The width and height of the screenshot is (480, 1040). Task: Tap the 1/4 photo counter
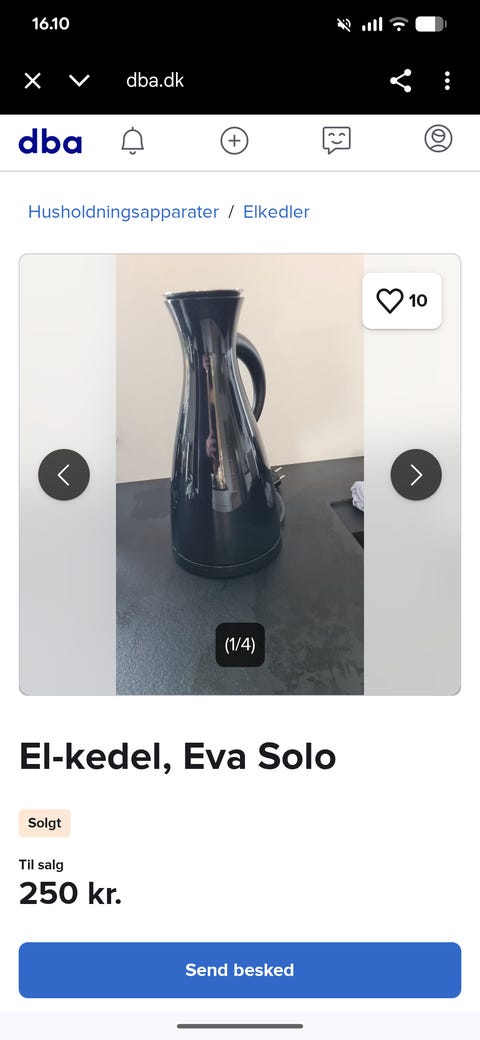(x=240, y=645)
